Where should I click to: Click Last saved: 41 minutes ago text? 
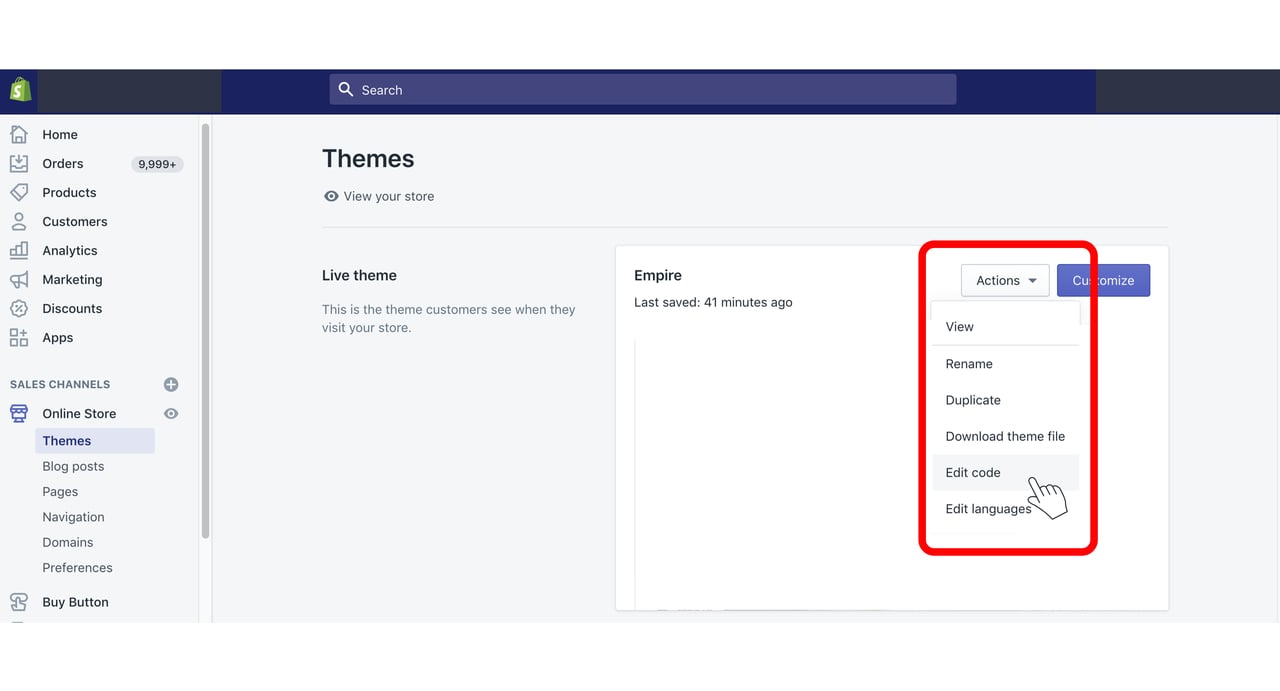pyautogui.click(x=713, y=302)
